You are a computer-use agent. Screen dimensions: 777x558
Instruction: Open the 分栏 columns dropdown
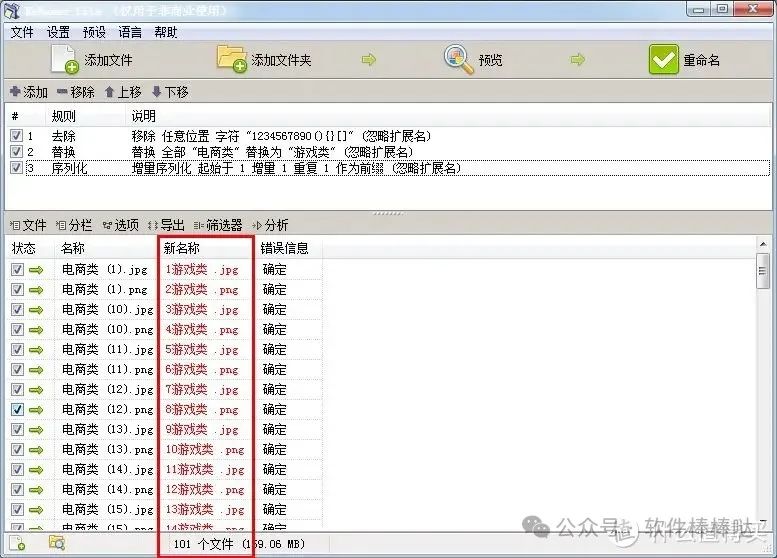pos(74,225)
